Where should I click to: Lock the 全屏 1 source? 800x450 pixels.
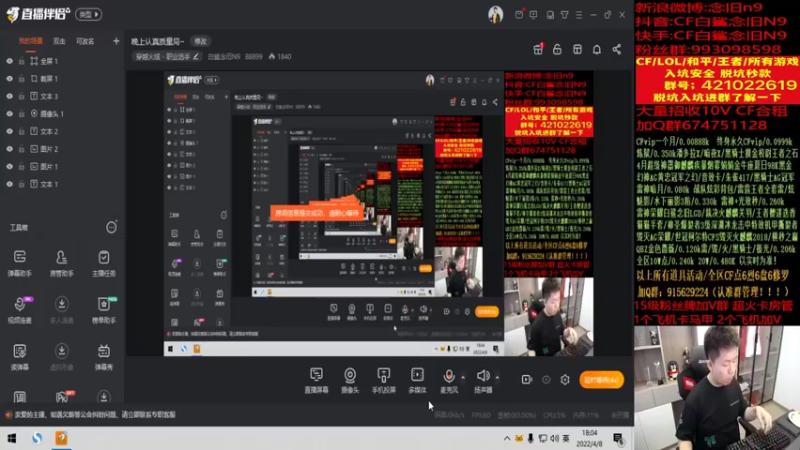pos(21,61)
